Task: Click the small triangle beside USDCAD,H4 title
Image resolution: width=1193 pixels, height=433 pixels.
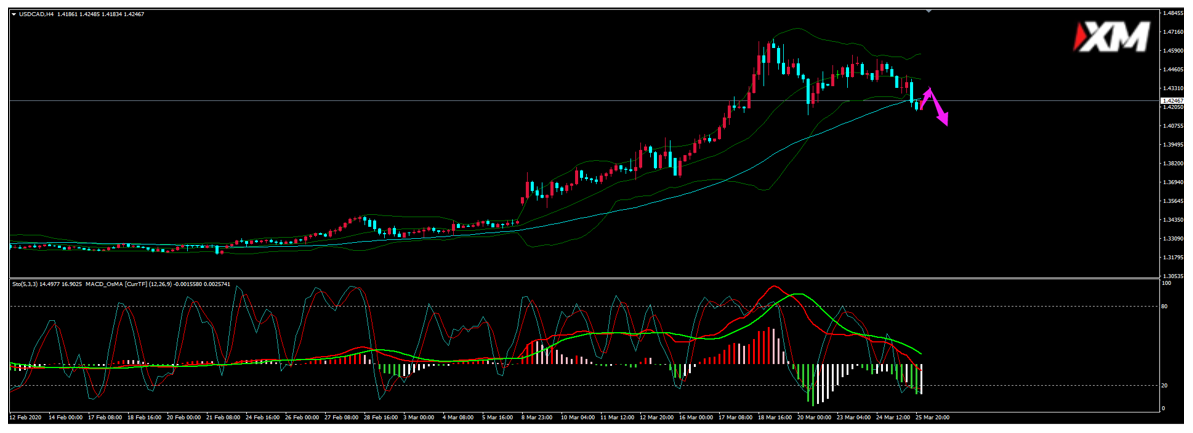Action: pos(13,13)
